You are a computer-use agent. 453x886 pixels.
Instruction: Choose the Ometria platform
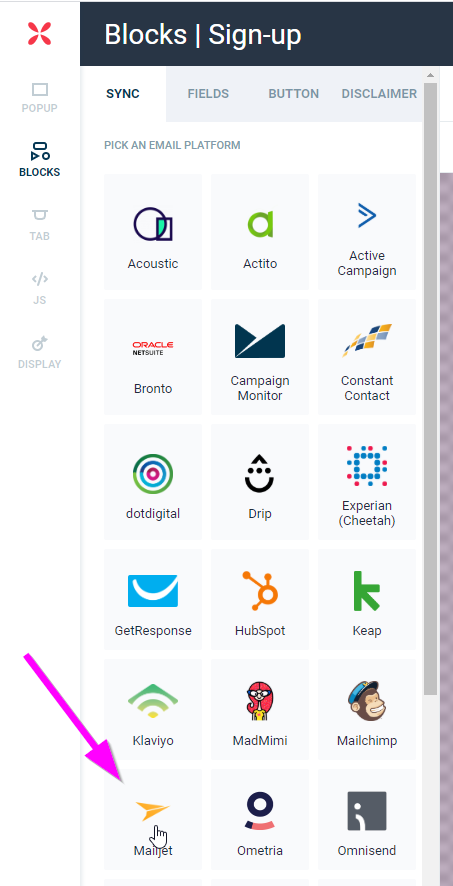pos(260,819)
